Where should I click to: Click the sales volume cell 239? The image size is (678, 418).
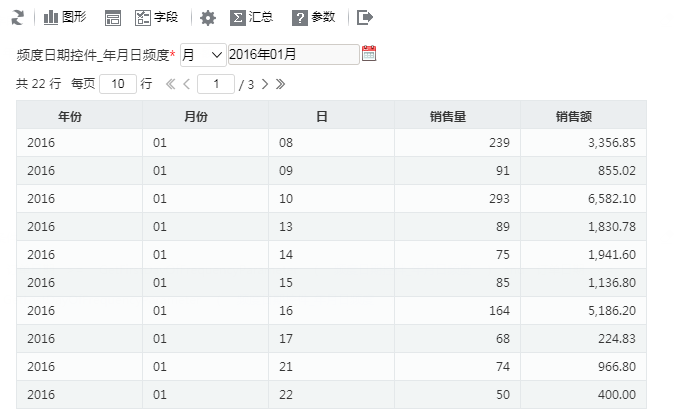[457, 143]
